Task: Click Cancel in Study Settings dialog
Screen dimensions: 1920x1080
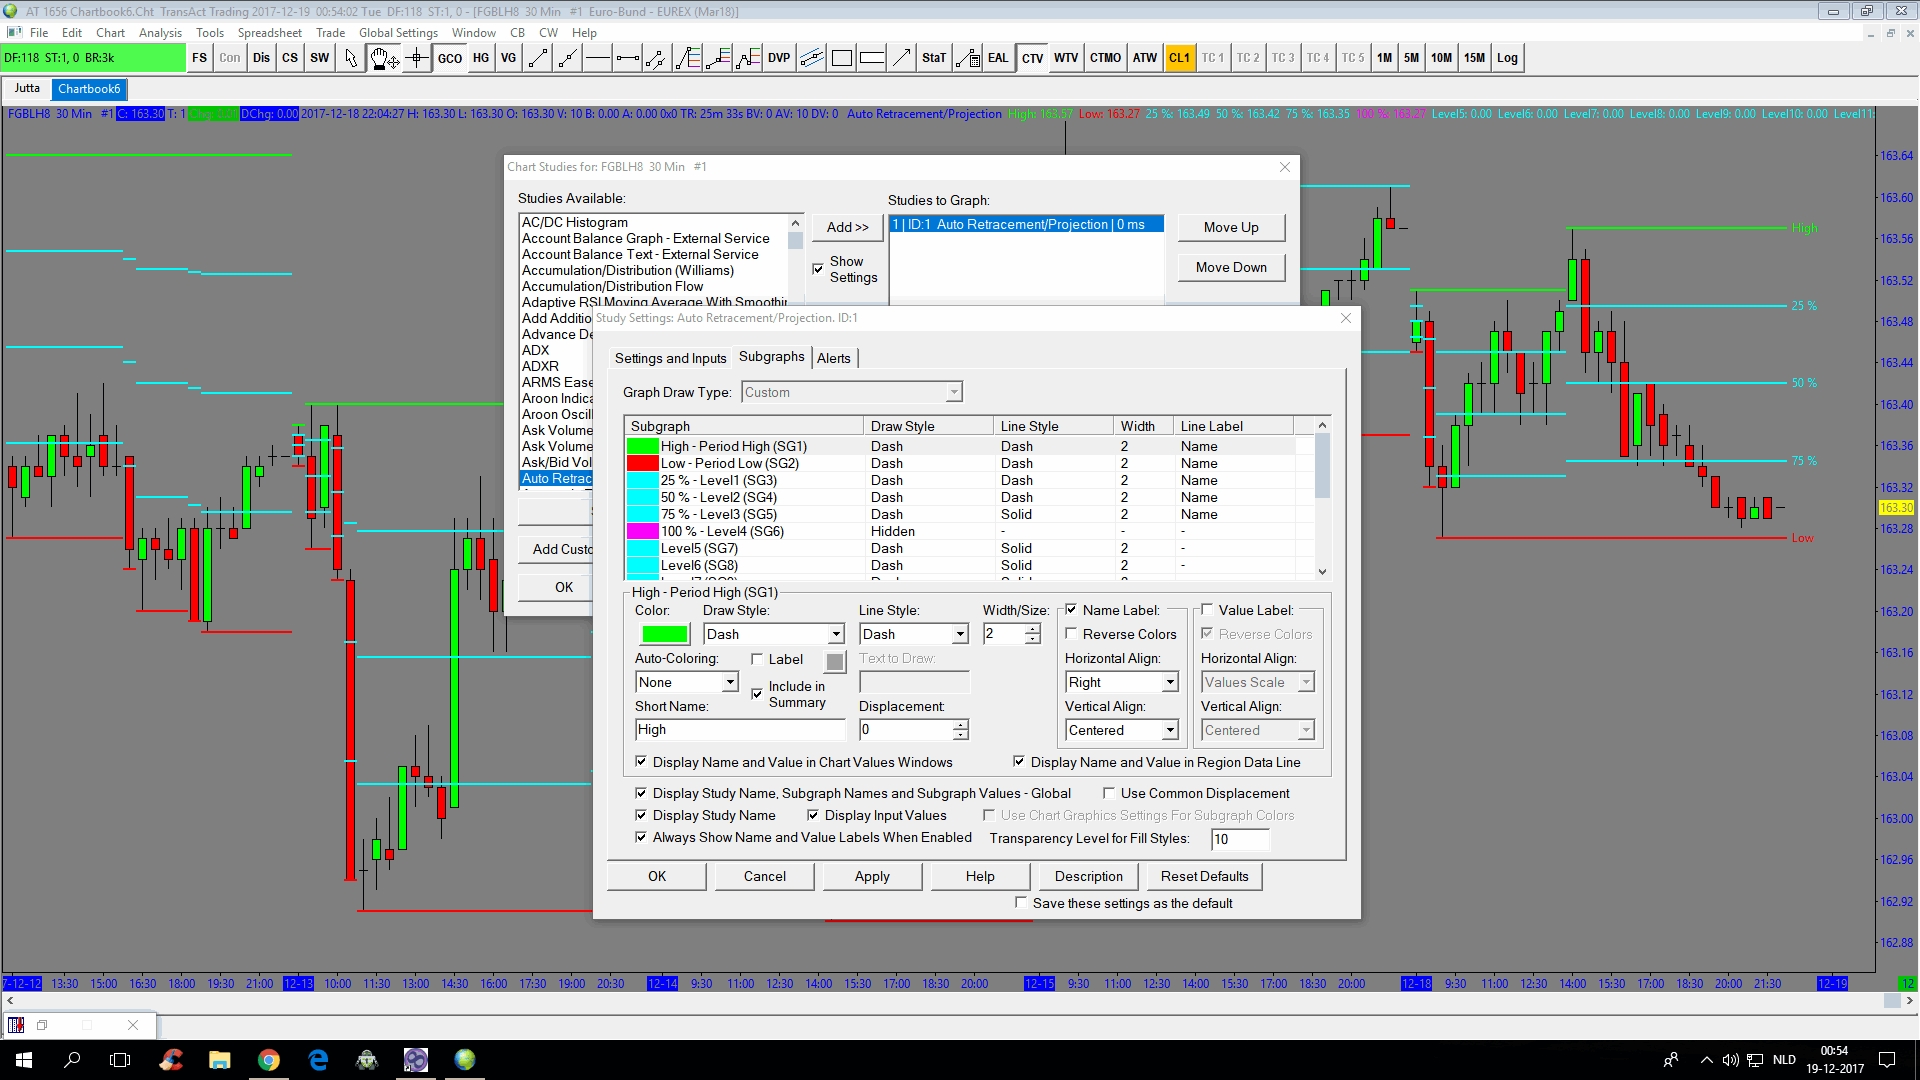Action: point(764,876)
